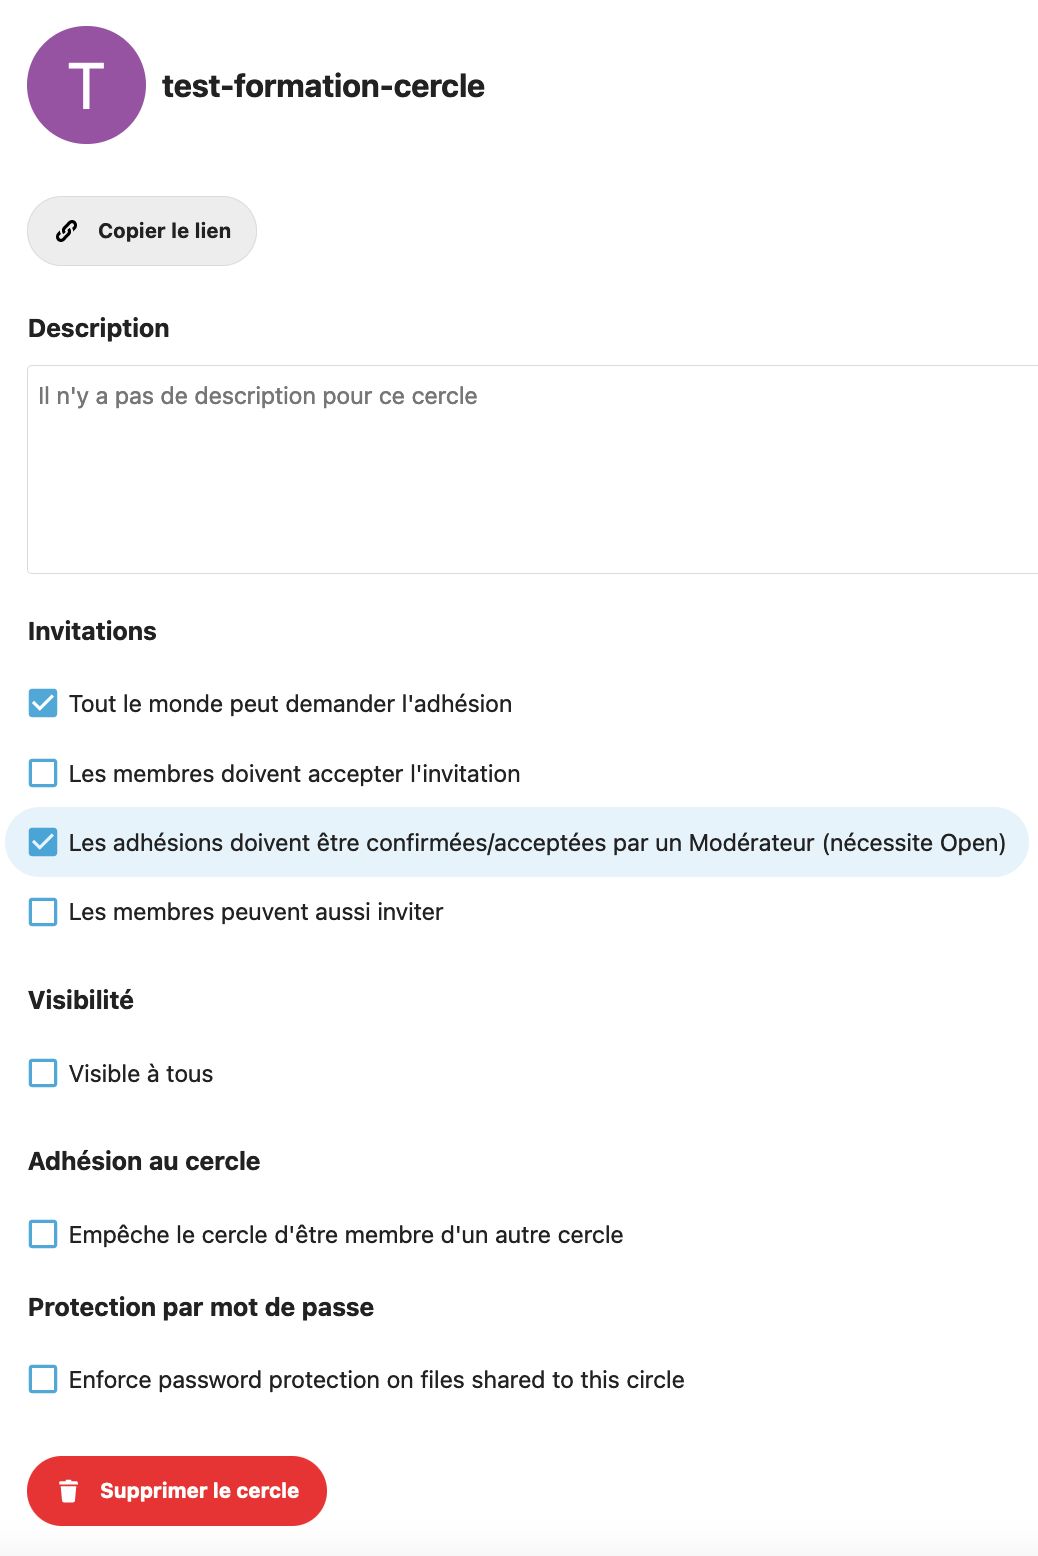Screen dimensions: 1038x1556
Task: Click the chain link icon
Action: click(x=67, y=231)
